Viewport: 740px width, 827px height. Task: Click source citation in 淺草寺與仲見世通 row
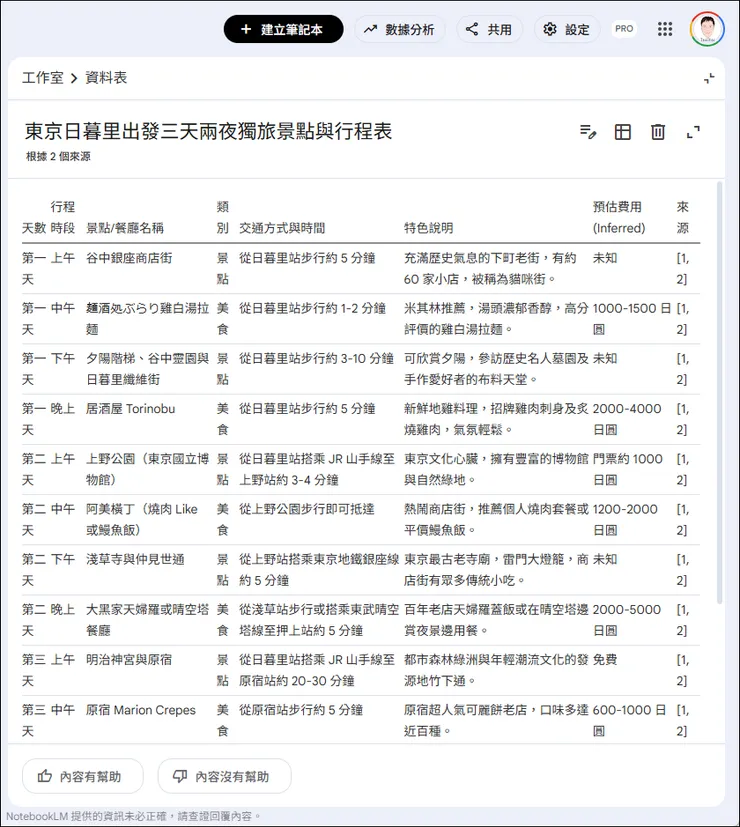click(x=683, y=570)
